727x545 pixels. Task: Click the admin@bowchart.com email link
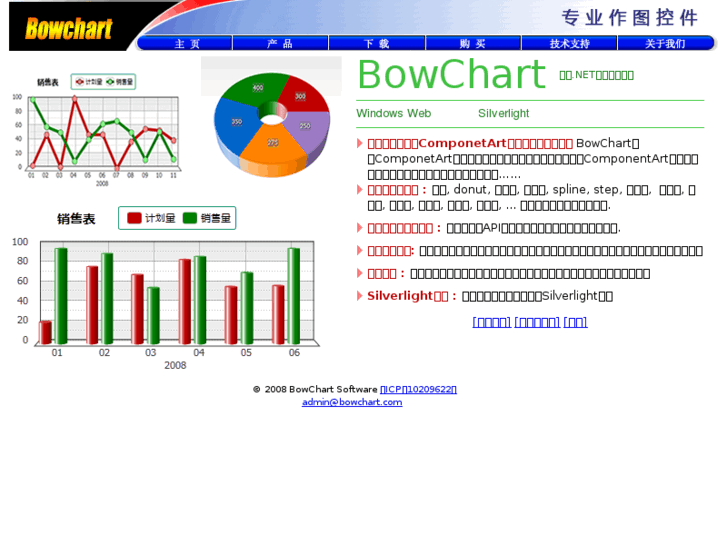(x=352, y=402)
